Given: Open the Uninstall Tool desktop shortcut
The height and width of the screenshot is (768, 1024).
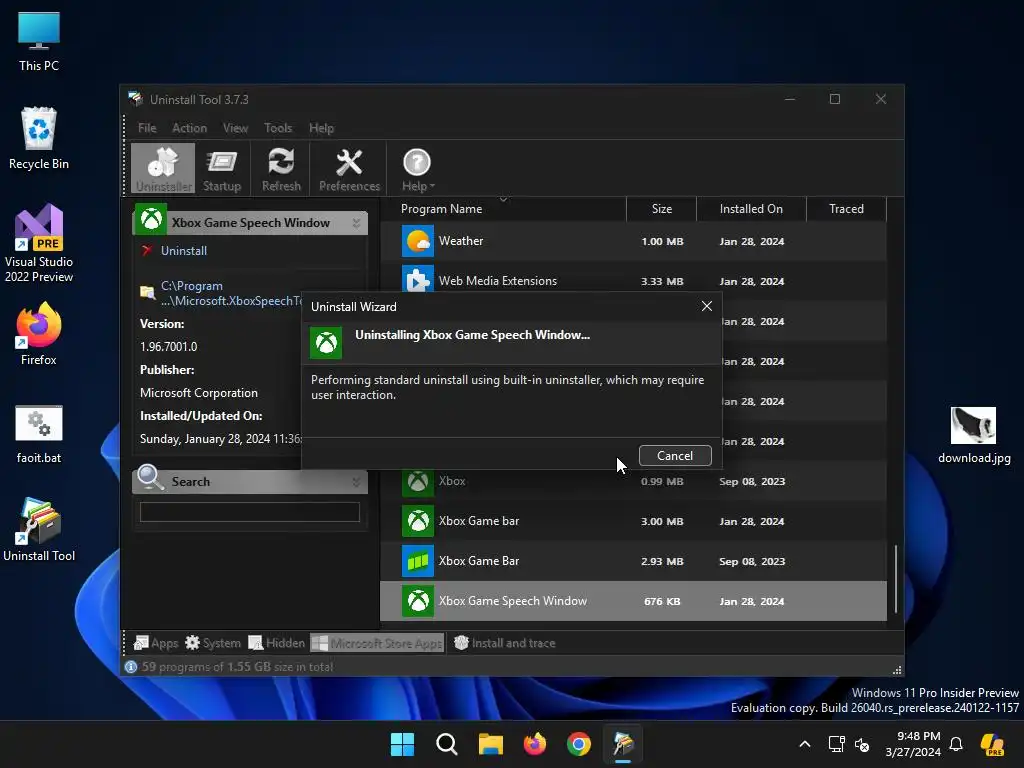Looking at the screenshot, I should [x=39, y=530].
